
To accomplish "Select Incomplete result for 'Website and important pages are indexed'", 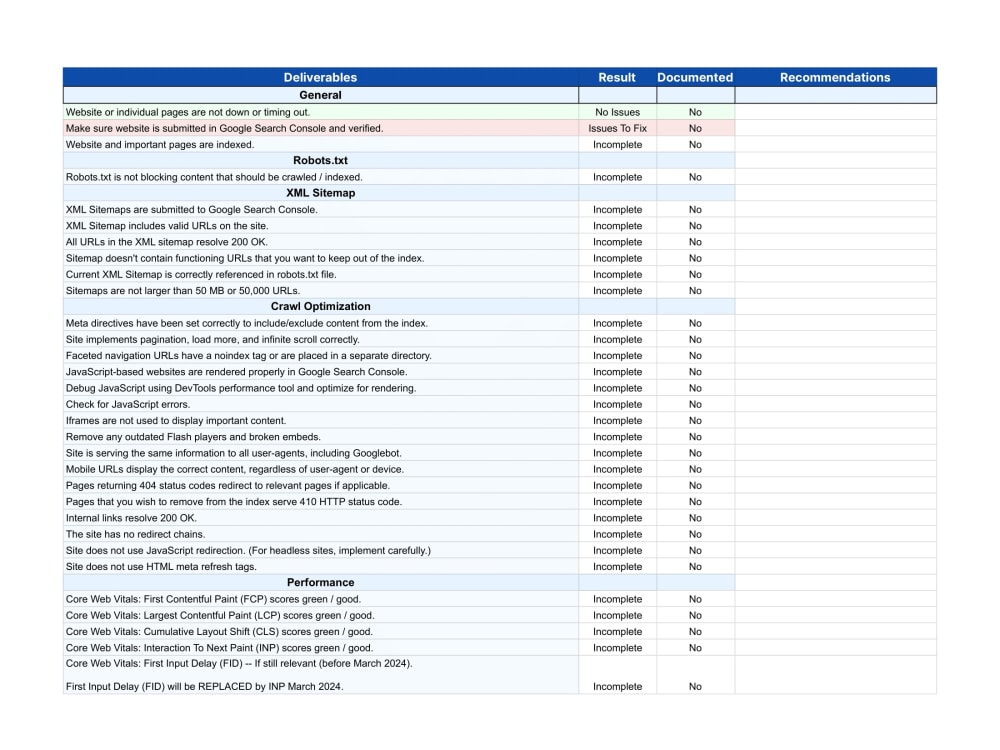I will (x=617, y=144).
